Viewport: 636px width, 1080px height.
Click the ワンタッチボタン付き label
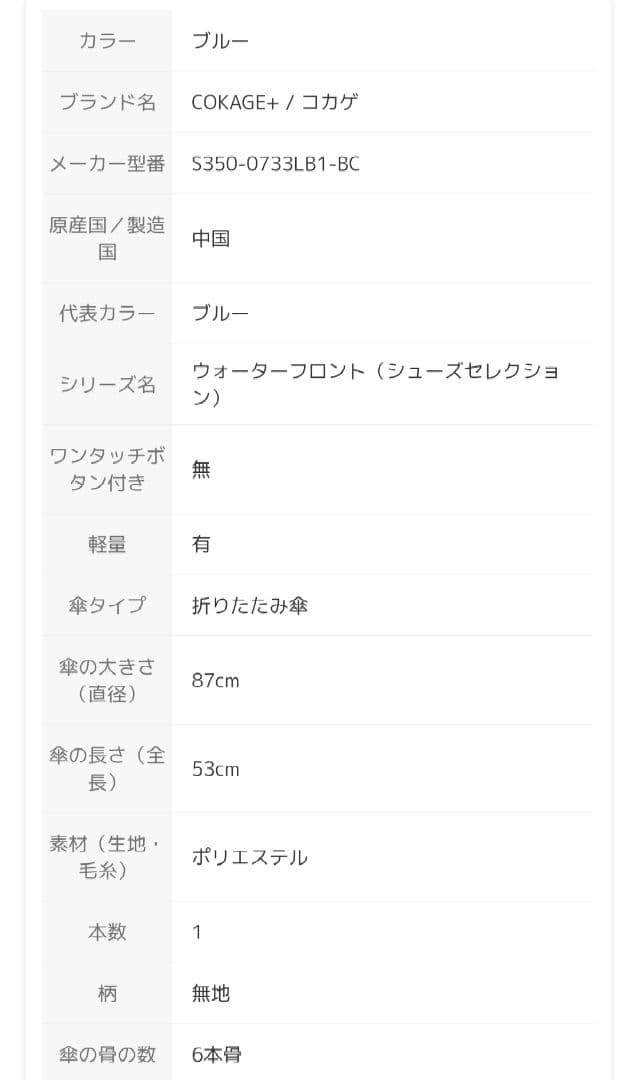tap(107, 469)
